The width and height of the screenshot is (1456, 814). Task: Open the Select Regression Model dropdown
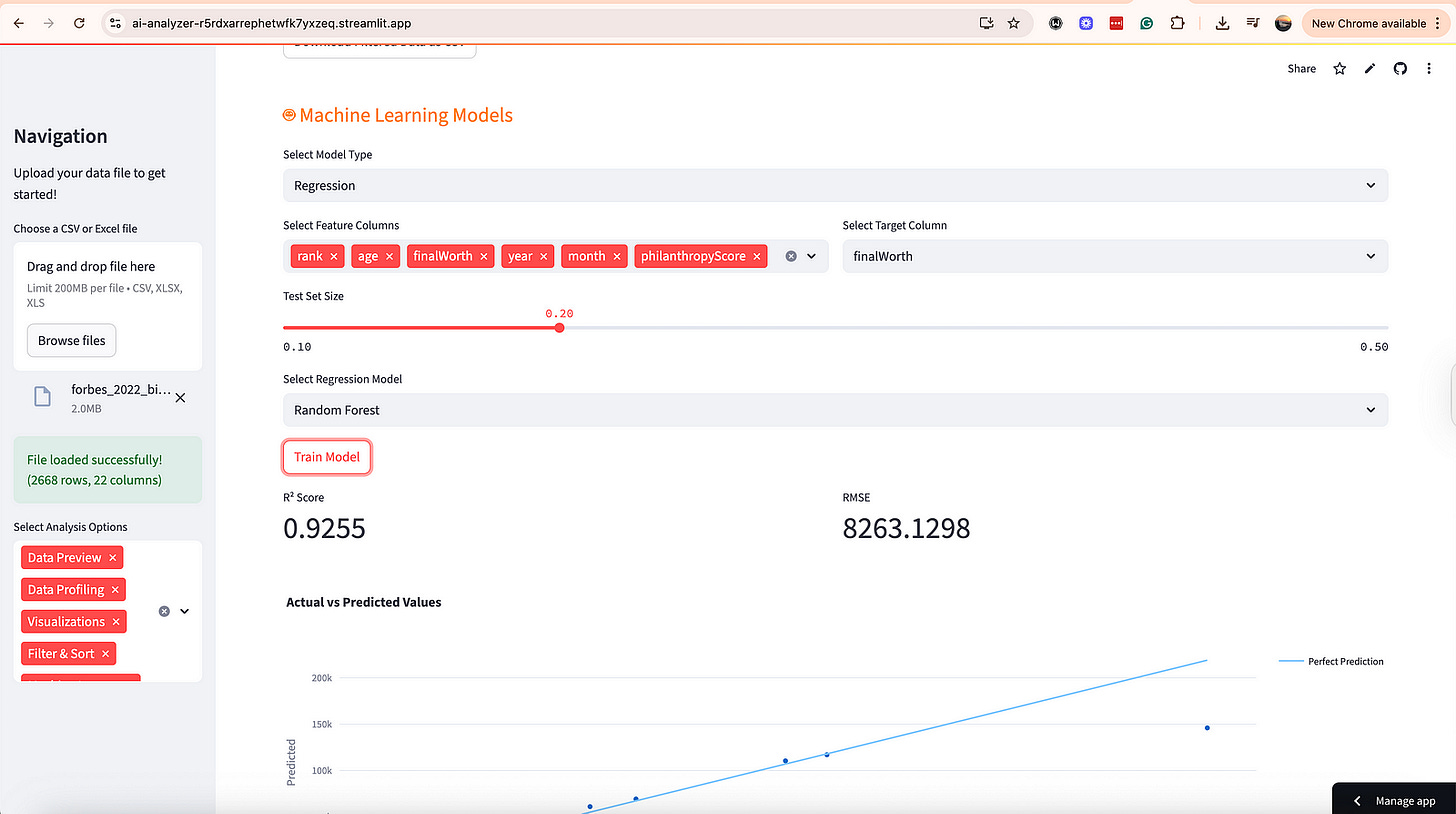click(x=835, y=410)
